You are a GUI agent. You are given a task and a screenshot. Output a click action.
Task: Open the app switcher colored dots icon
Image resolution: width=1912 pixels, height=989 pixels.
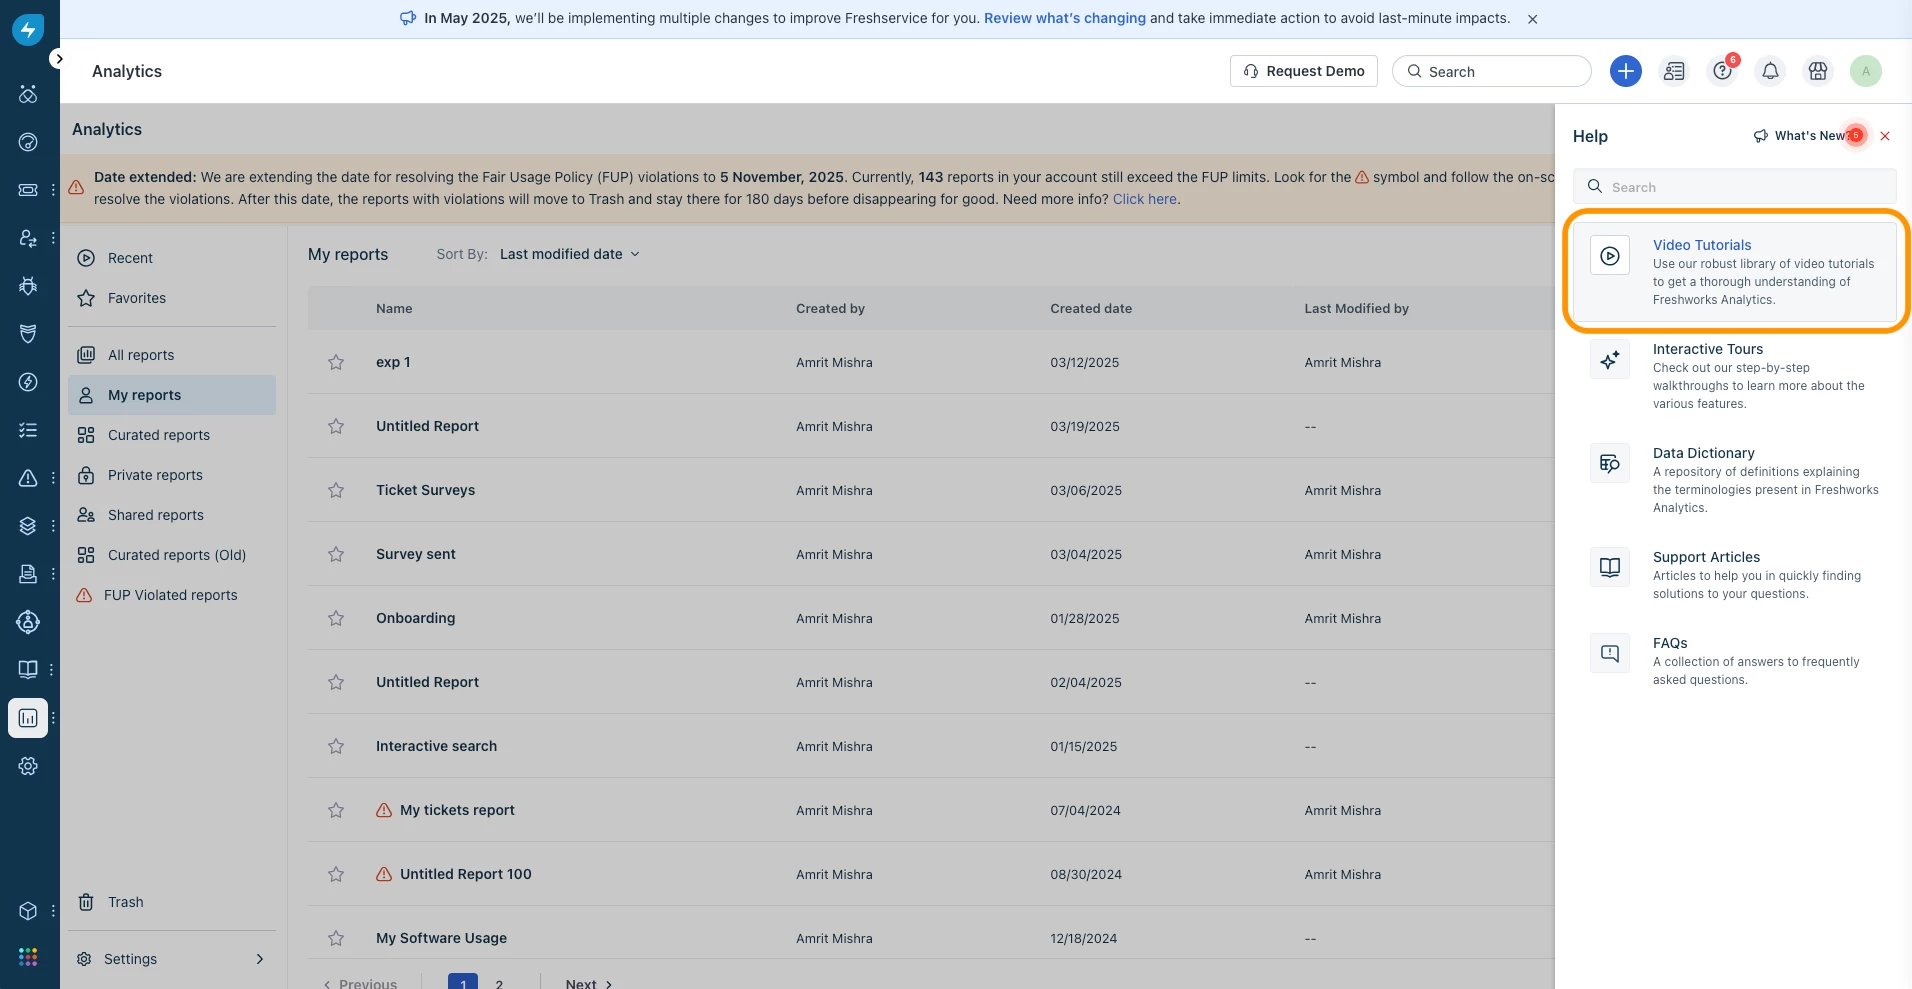[28, 957]
